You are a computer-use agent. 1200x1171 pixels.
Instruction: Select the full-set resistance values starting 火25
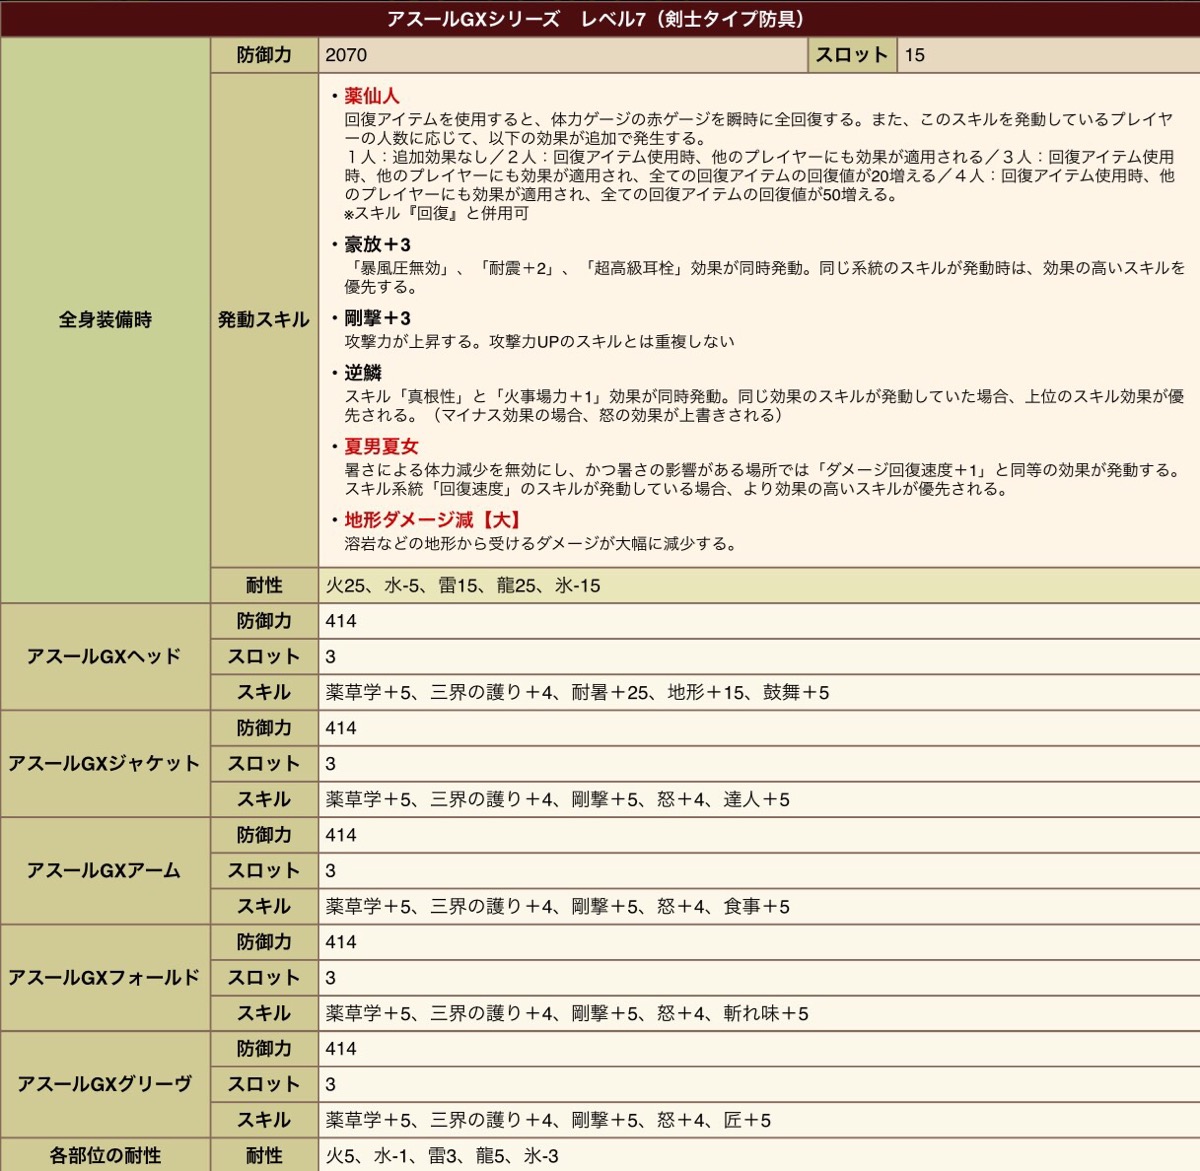(x=463, y=586)
